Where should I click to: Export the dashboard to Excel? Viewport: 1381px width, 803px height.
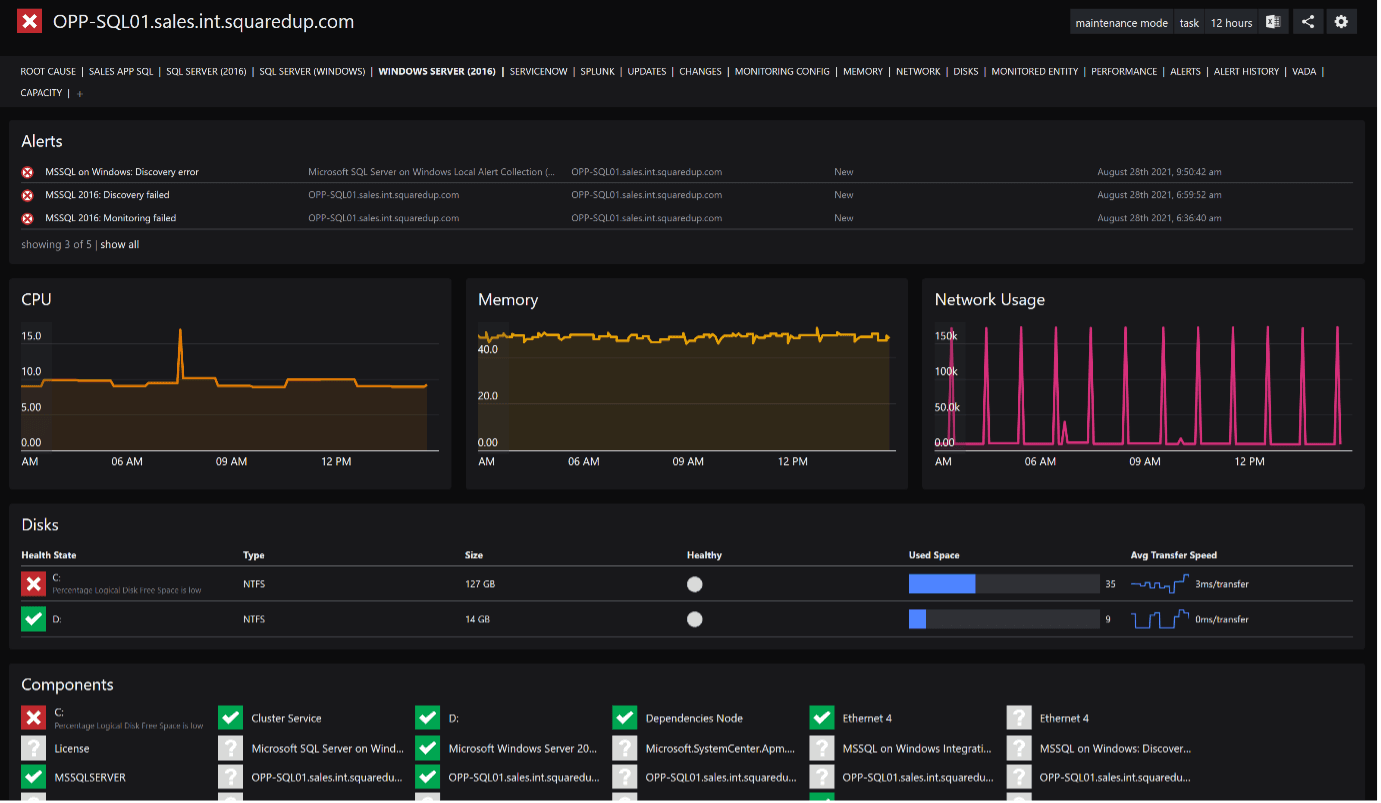pos(1273,22)
